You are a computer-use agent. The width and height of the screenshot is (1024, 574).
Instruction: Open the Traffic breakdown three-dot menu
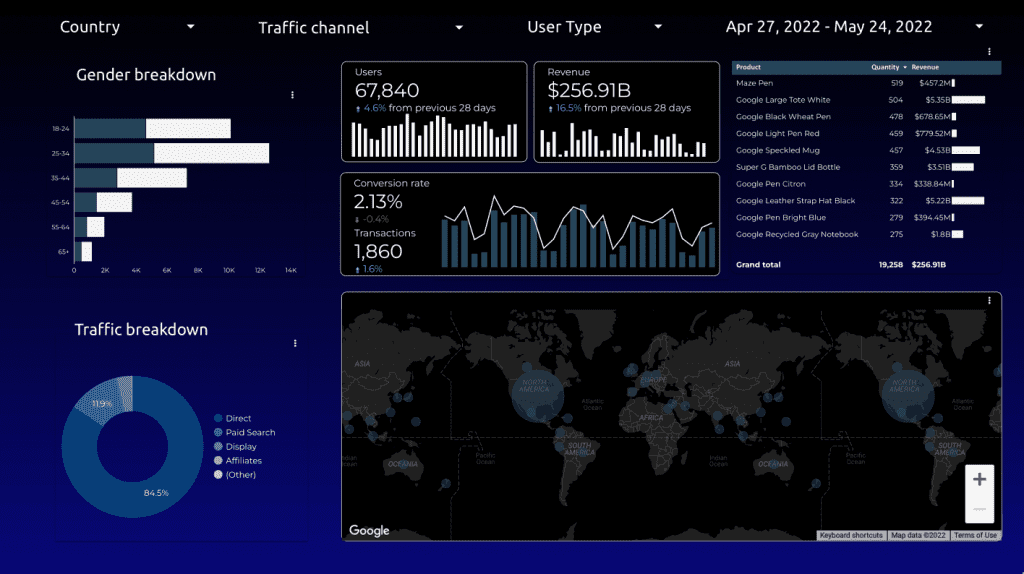point(295,343)
